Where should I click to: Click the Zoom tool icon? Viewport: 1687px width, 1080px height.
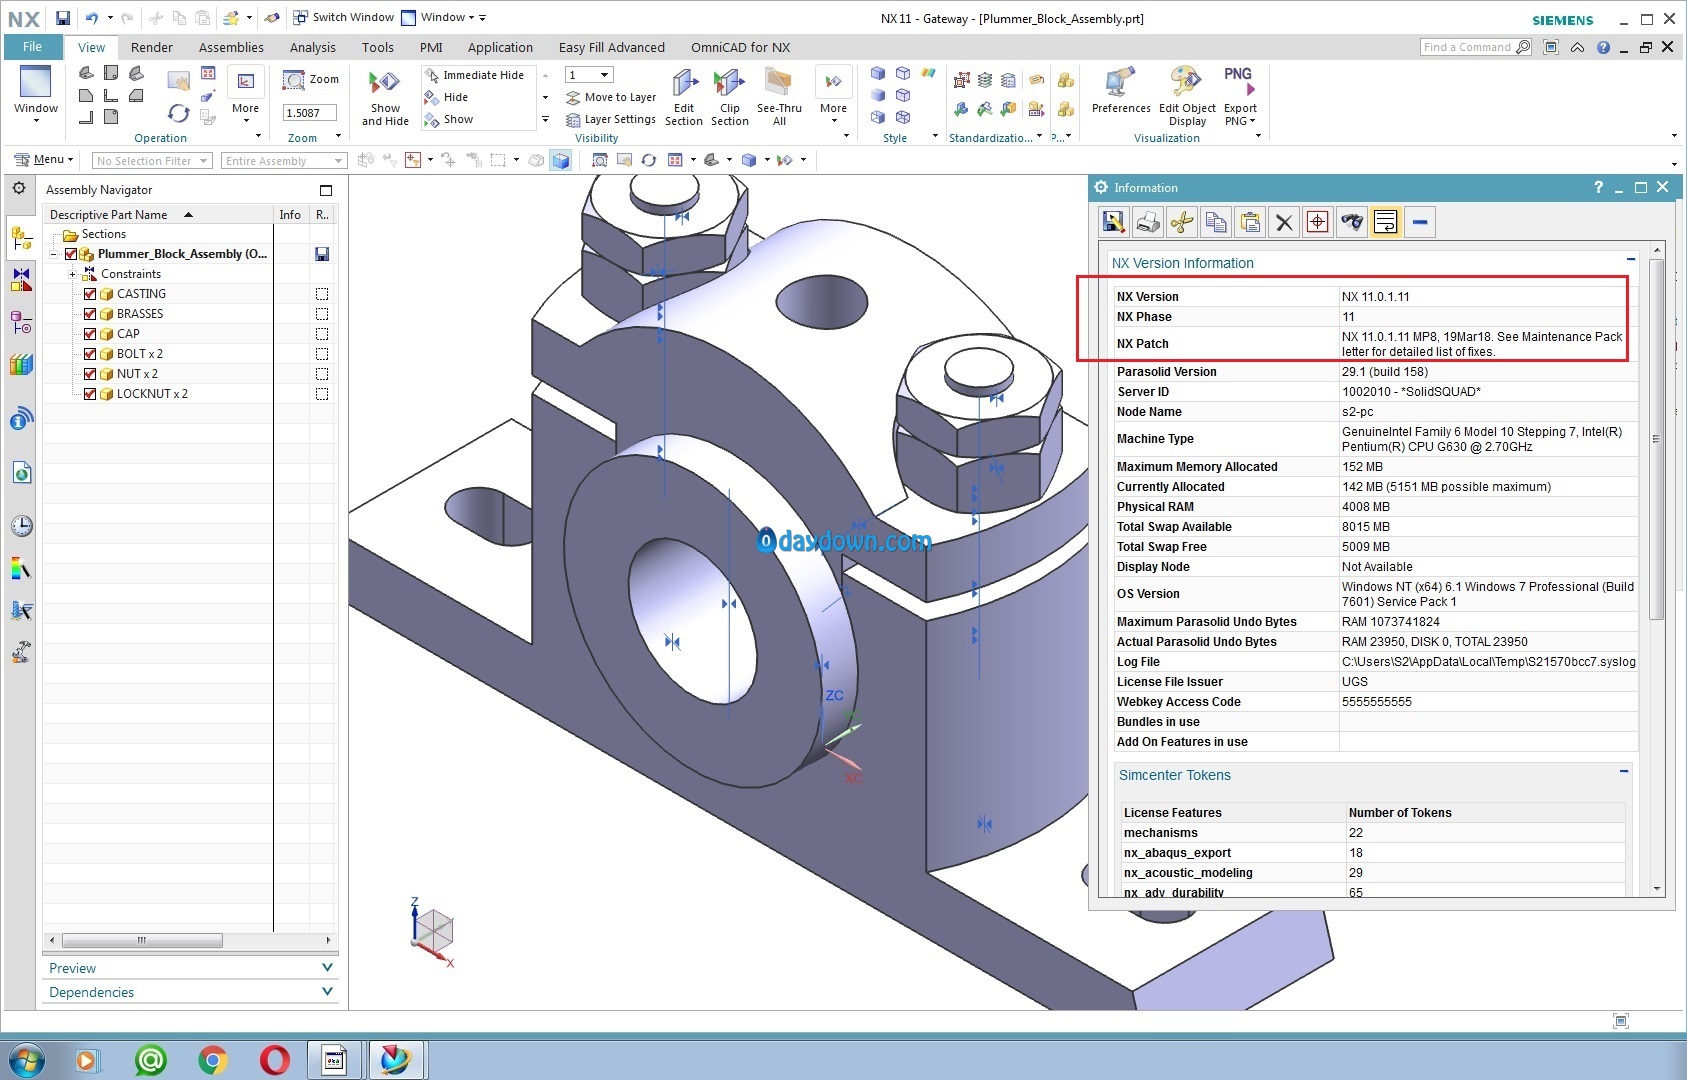tap(293, 80)
